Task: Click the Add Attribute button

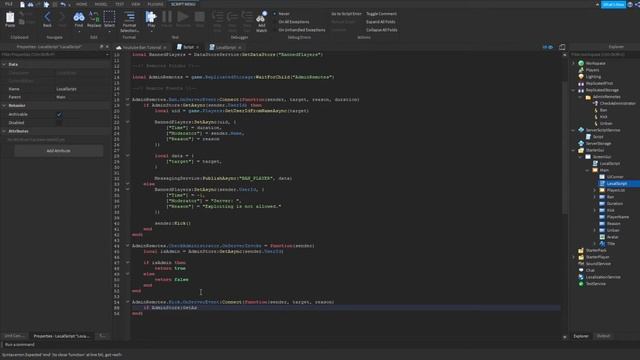Action: point(58,151)
